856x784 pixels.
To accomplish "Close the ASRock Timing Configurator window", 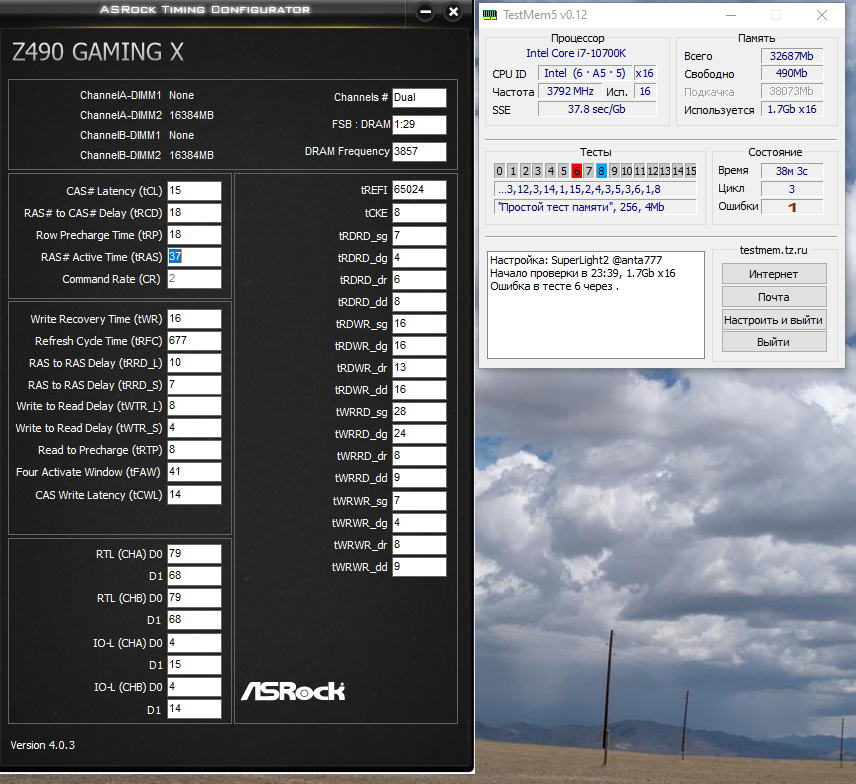I will (x=453, y=11).
